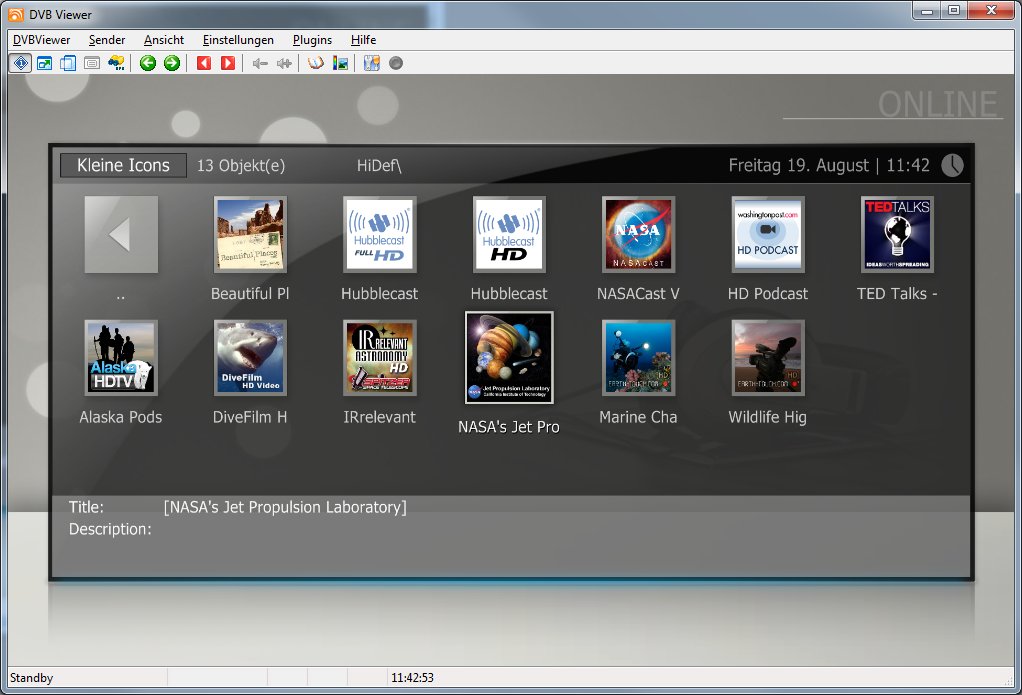Click the "Alaska Pods" caption text
Viewport: 1022px width, 695px height.
tap(121, 417)
